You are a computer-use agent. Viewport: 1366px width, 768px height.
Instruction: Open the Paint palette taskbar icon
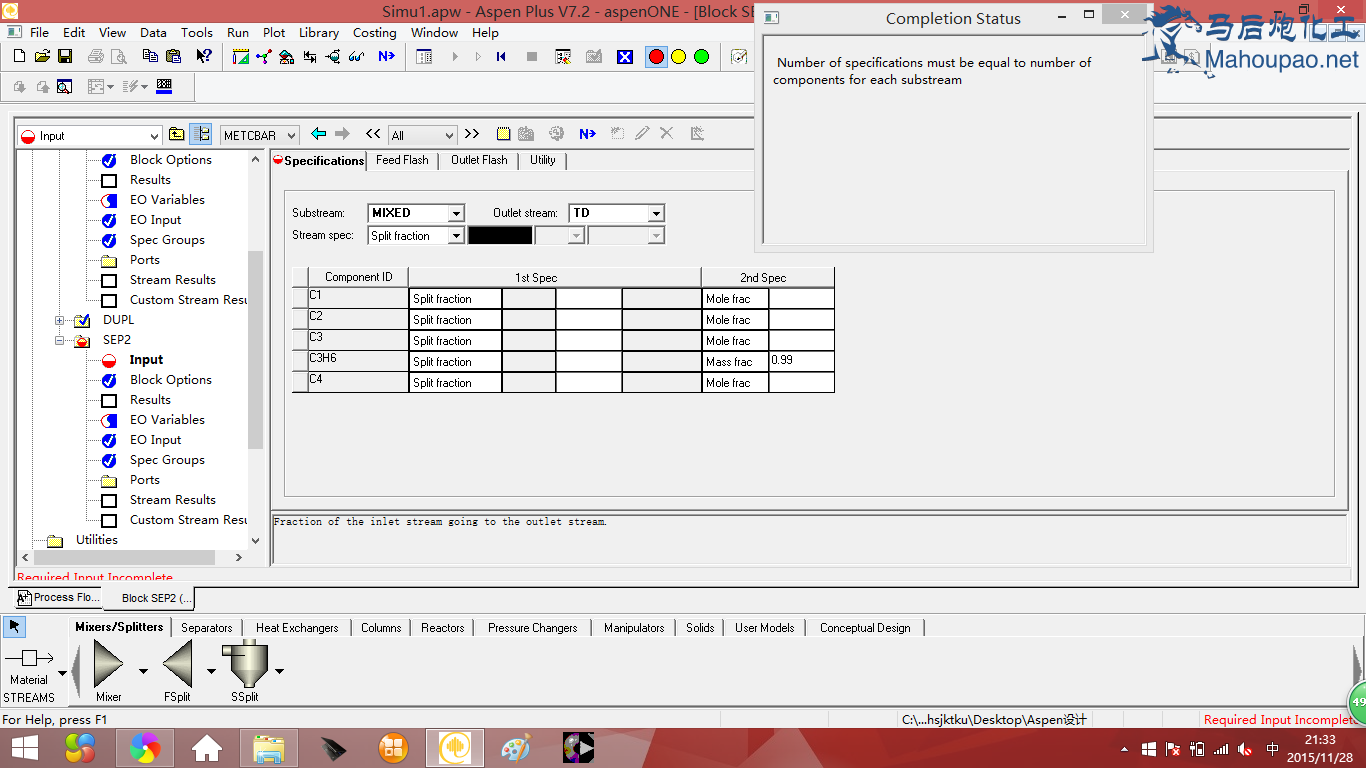coord(516,747)
